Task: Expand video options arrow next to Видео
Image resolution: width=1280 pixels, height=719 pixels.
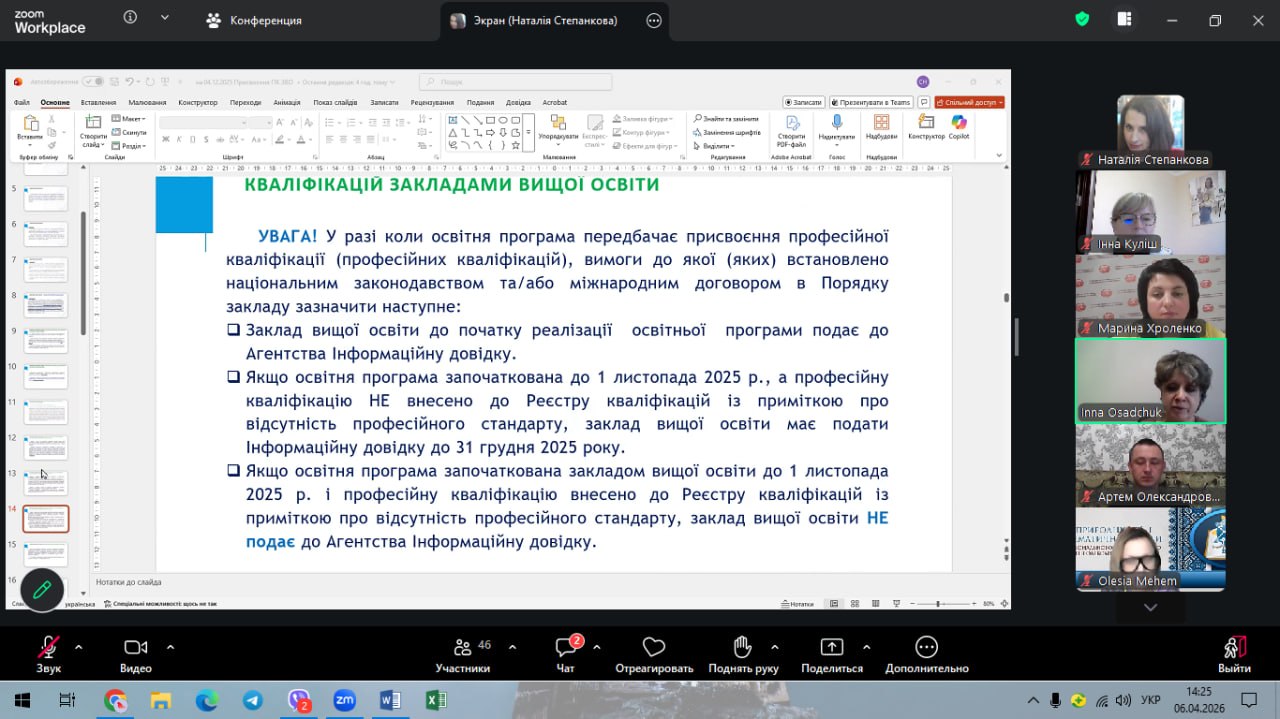Action: [170, 646]
